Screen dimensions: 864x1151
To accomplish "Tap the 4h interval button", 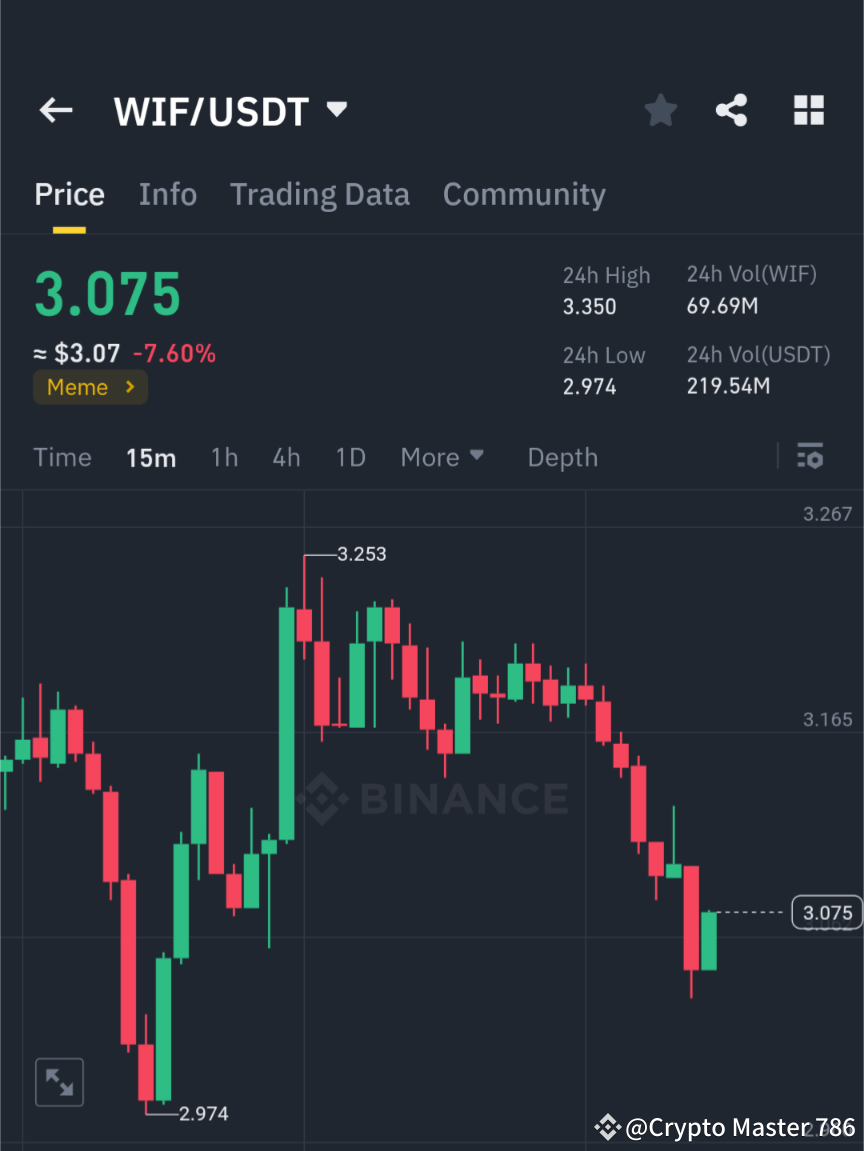I will point(286,457).
